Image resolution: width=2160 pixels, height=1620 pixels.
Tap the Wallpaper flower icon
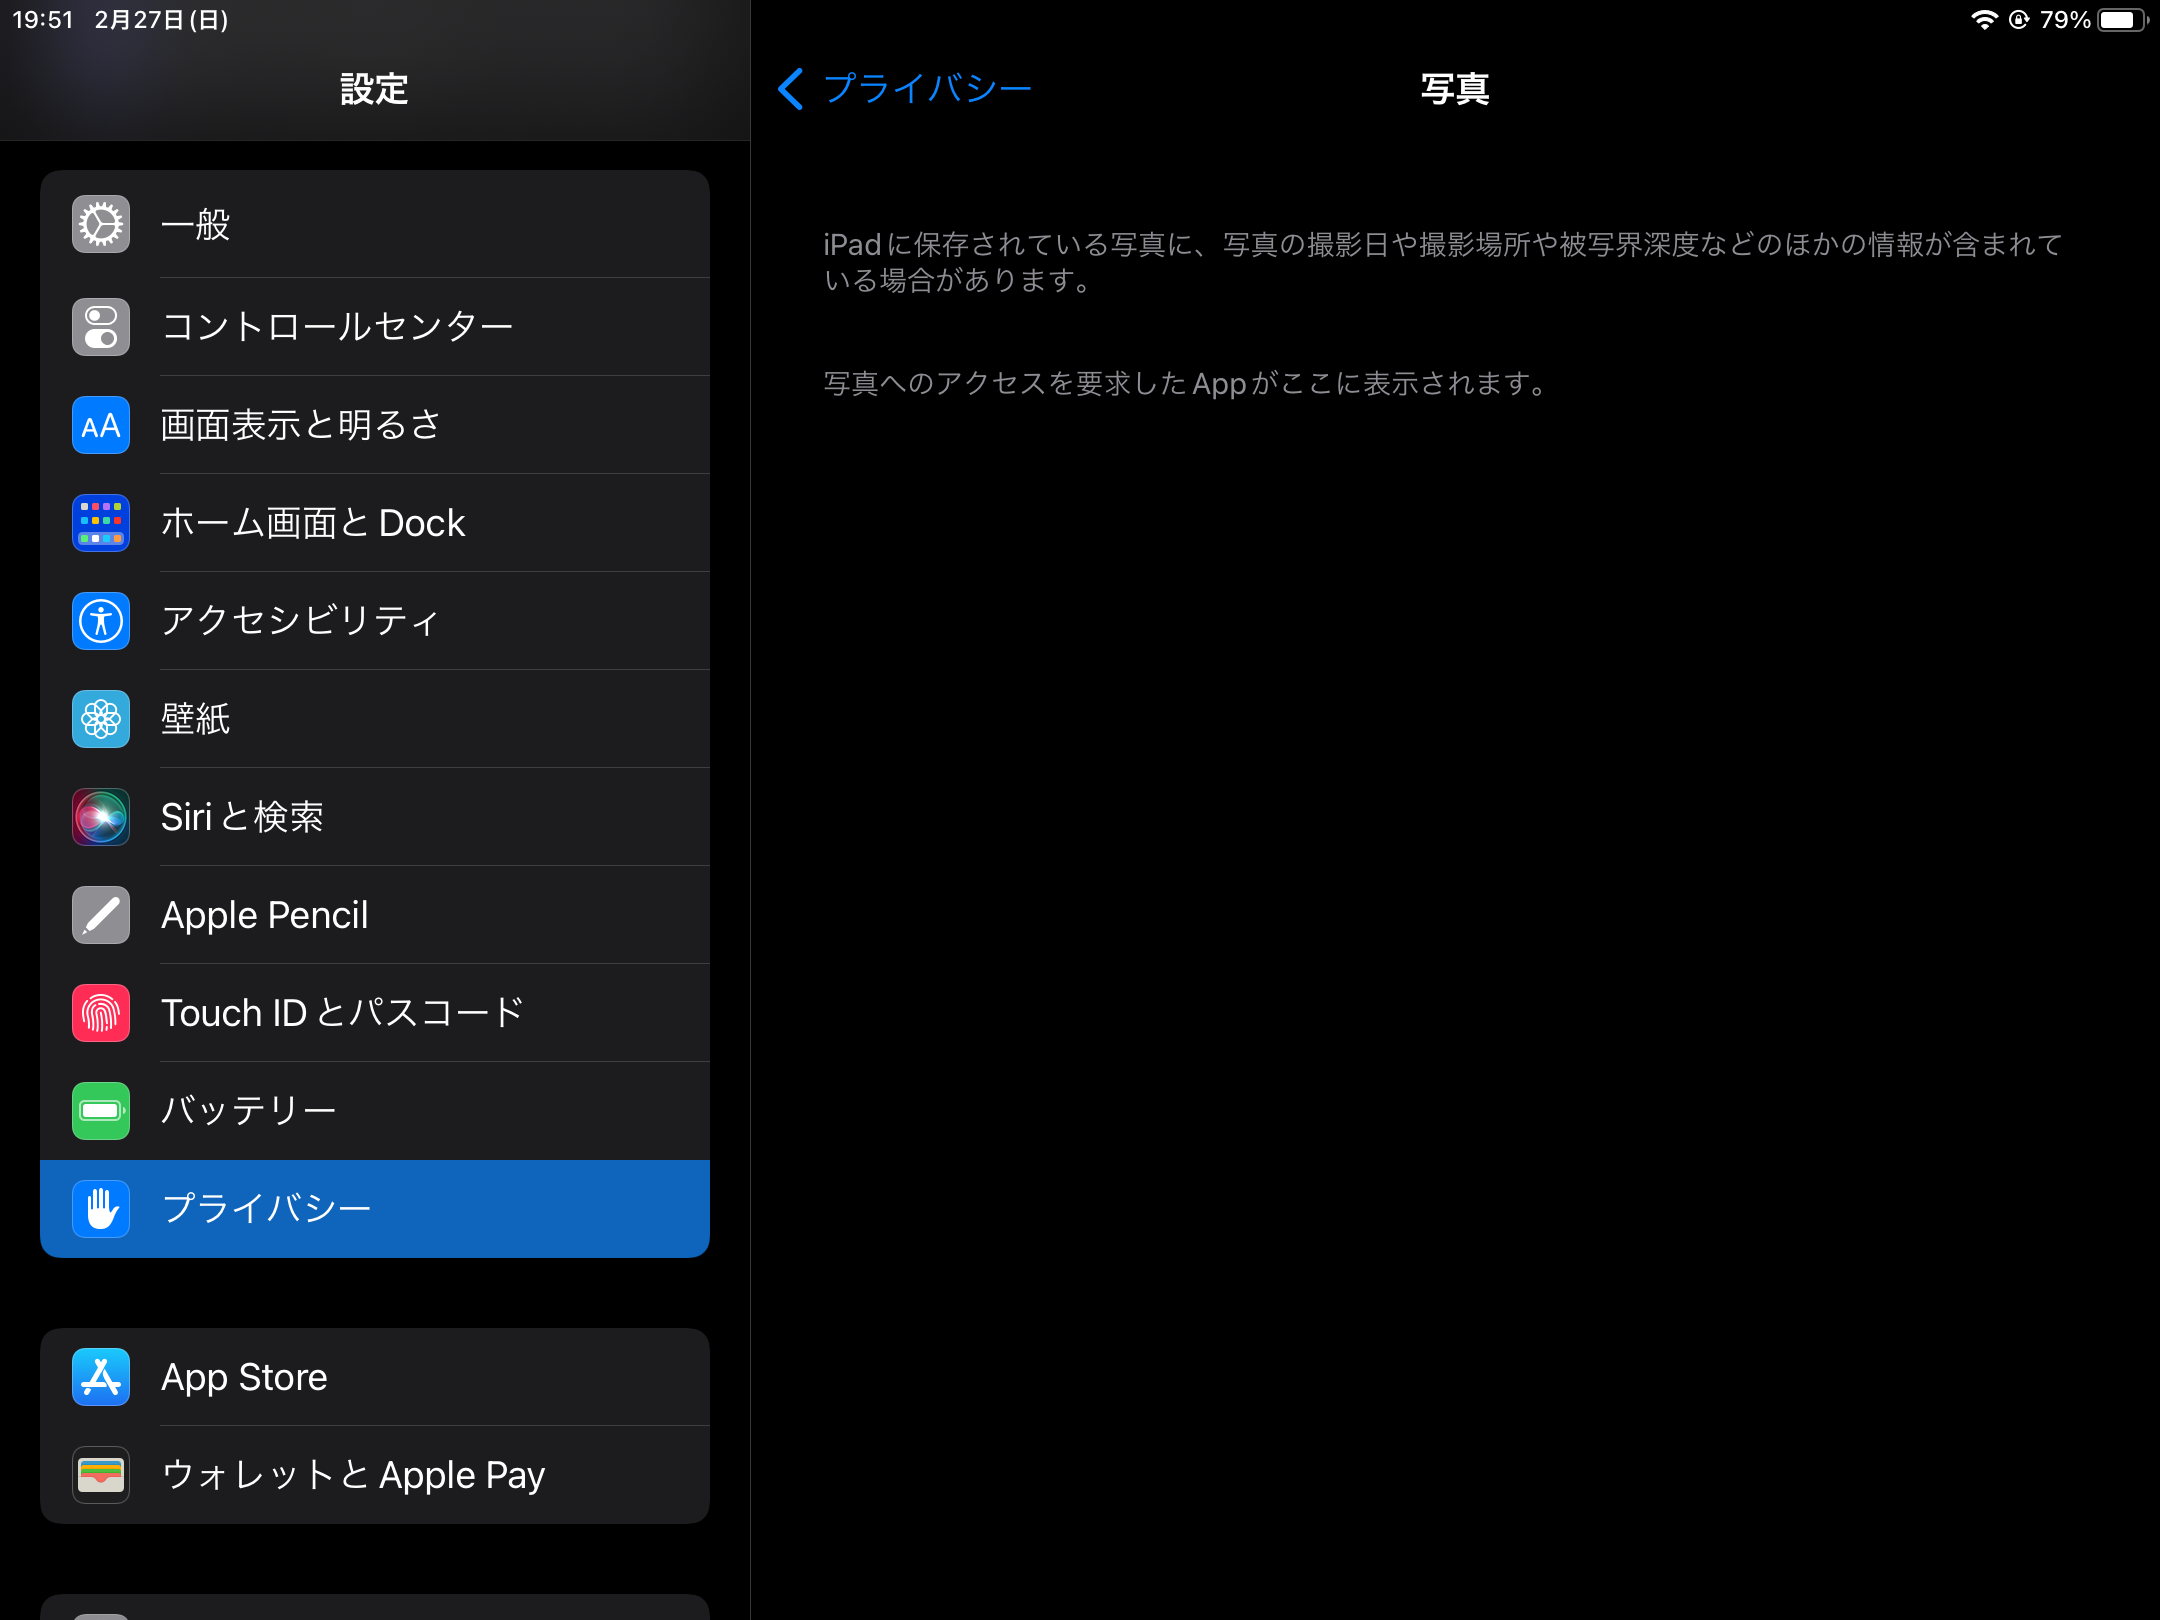(101, 719)
